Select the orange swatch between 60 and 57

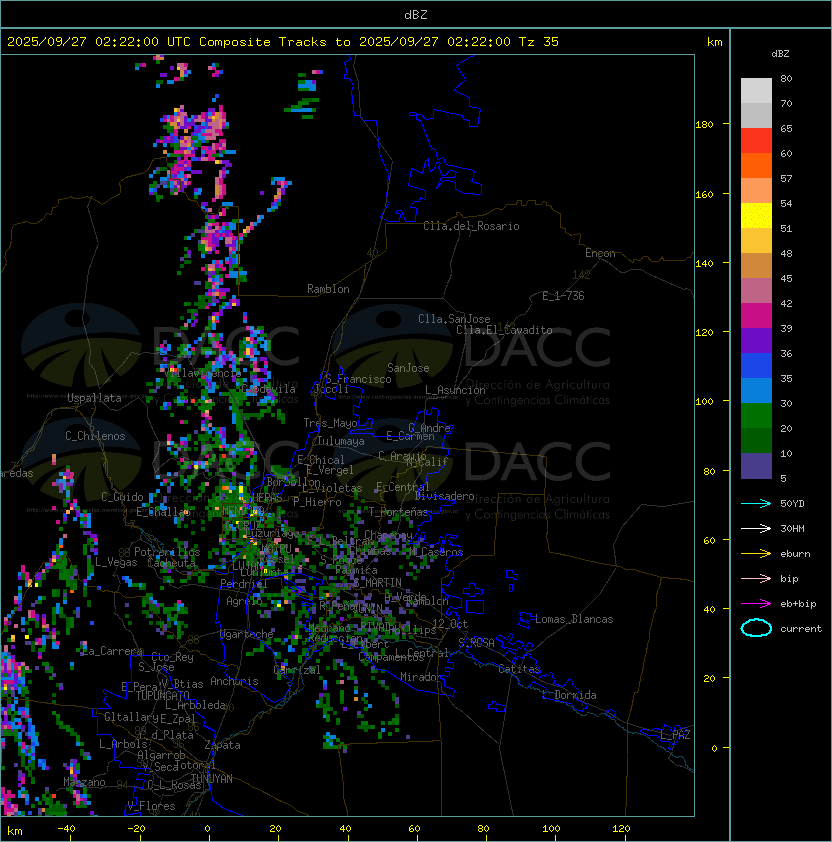tap(756, 165)
